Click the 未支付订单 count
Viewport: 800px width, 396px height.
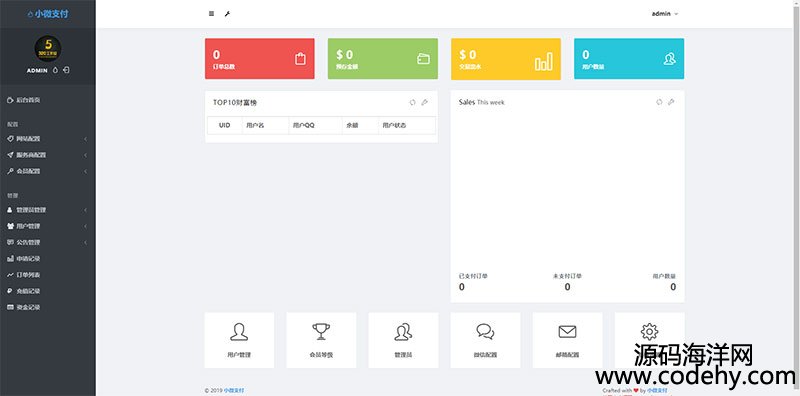(x=567, y=287)
